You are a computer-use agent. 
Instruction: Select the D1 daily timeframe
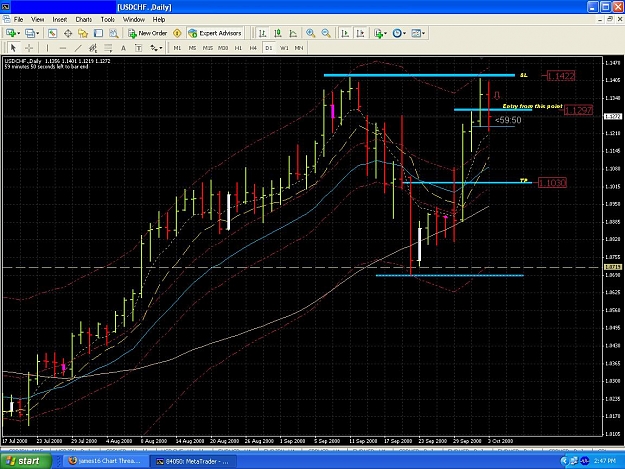point(269,48)
